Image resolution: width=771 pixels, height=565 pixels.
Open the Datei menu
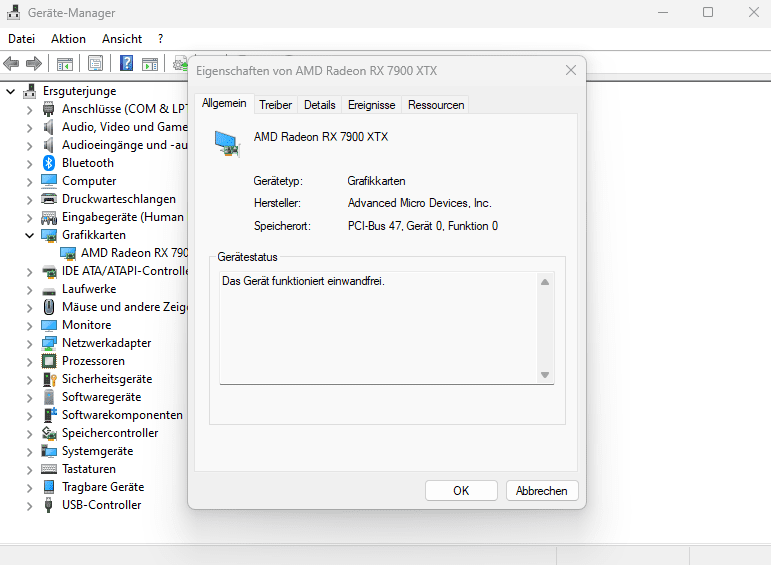tap(22, 39)
